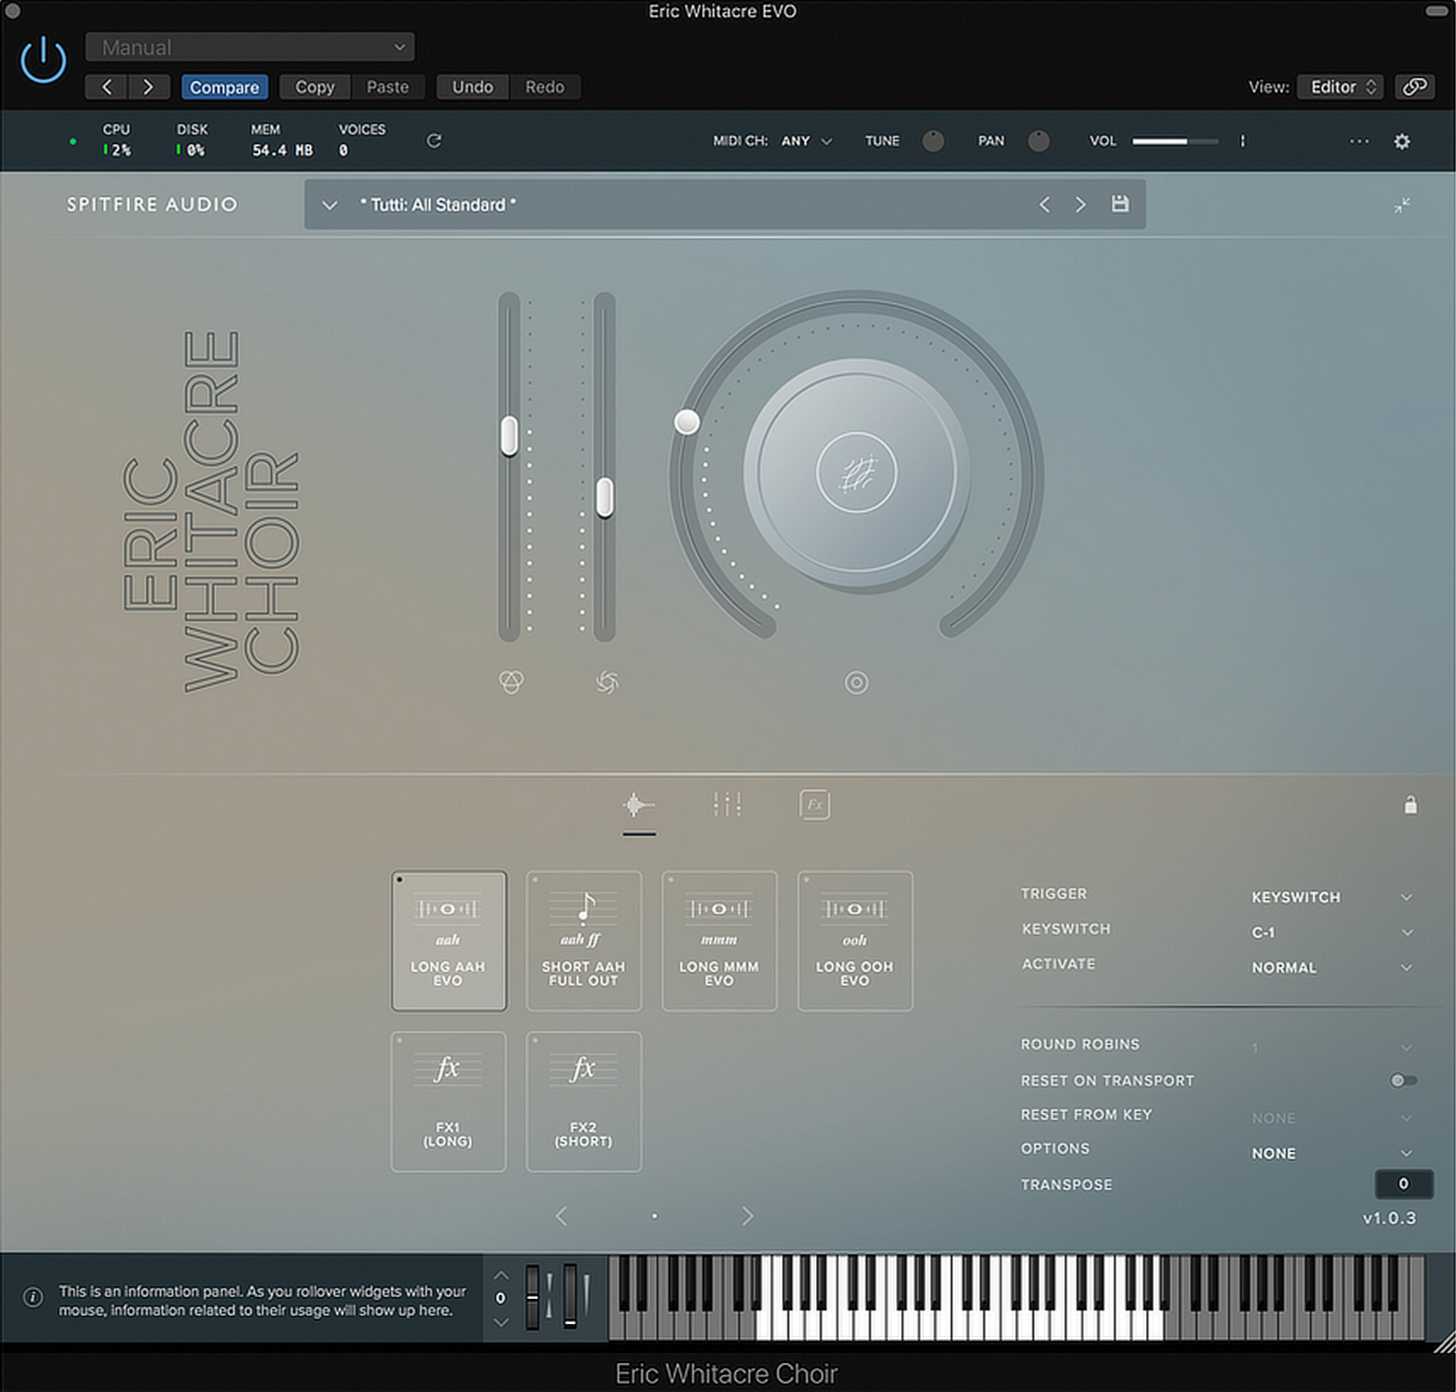Image resolution: width=1456 pixels, height=1392 pixels.
Task: Open the OPTIONS None dropdown
Action: 1332,1153
